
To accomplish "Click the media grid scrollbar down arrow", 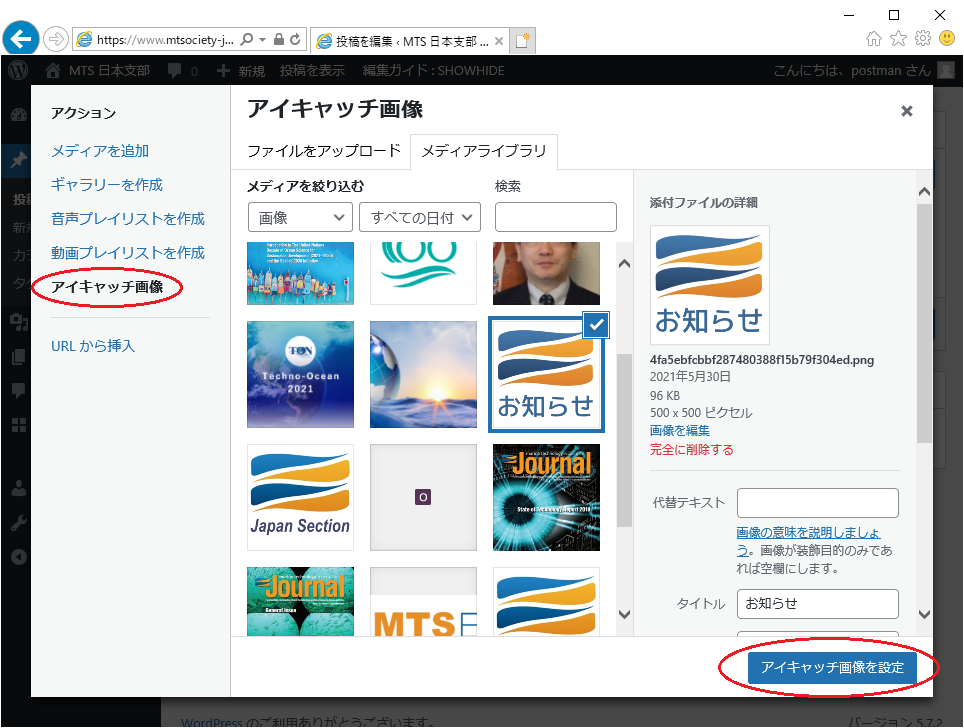I will tap(624, 614).
